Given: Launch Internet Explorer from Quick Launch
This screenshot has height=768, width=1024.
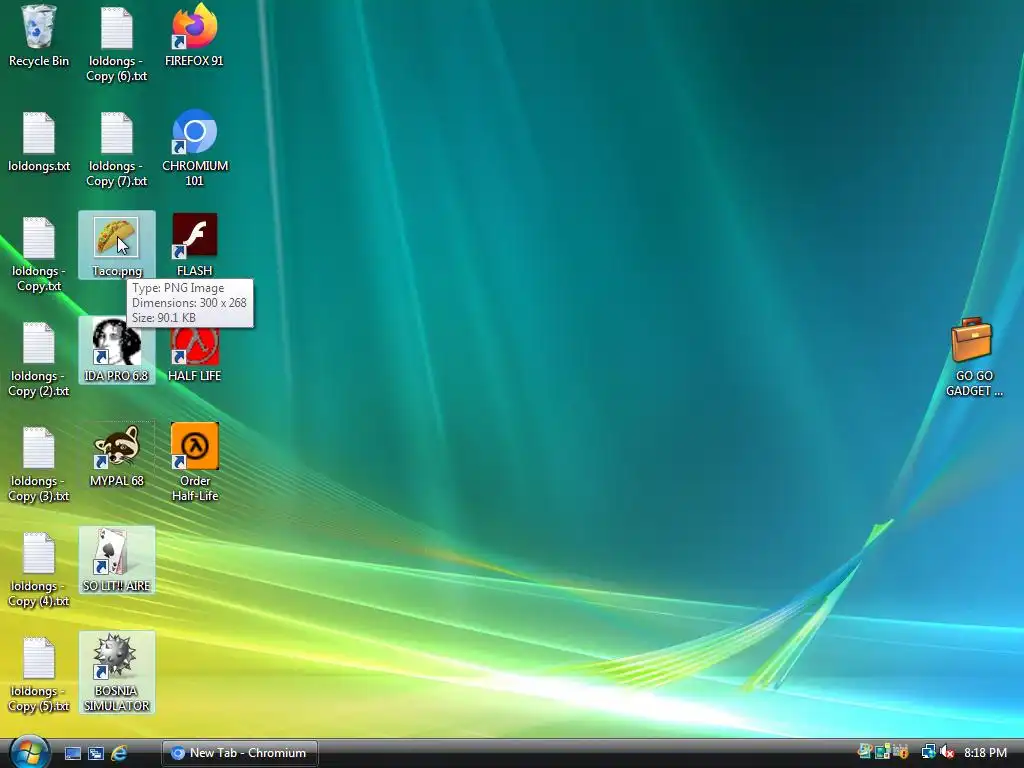Looking at the screenshot, I should click(119, 754).
